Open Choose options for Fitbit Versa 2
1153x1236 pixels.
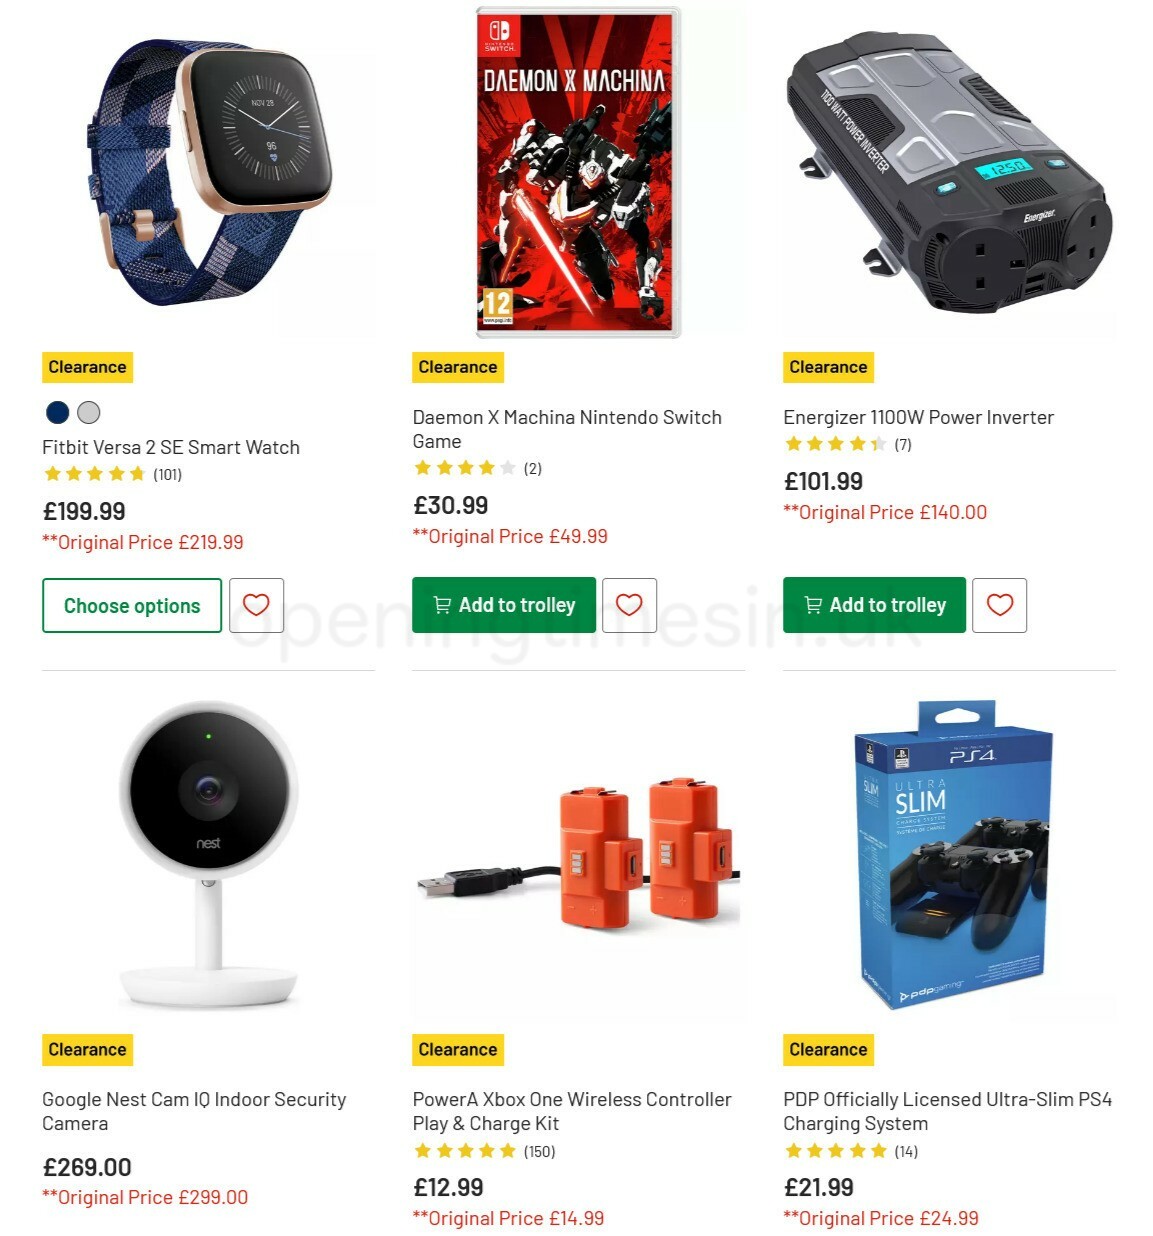pos(131,605)
